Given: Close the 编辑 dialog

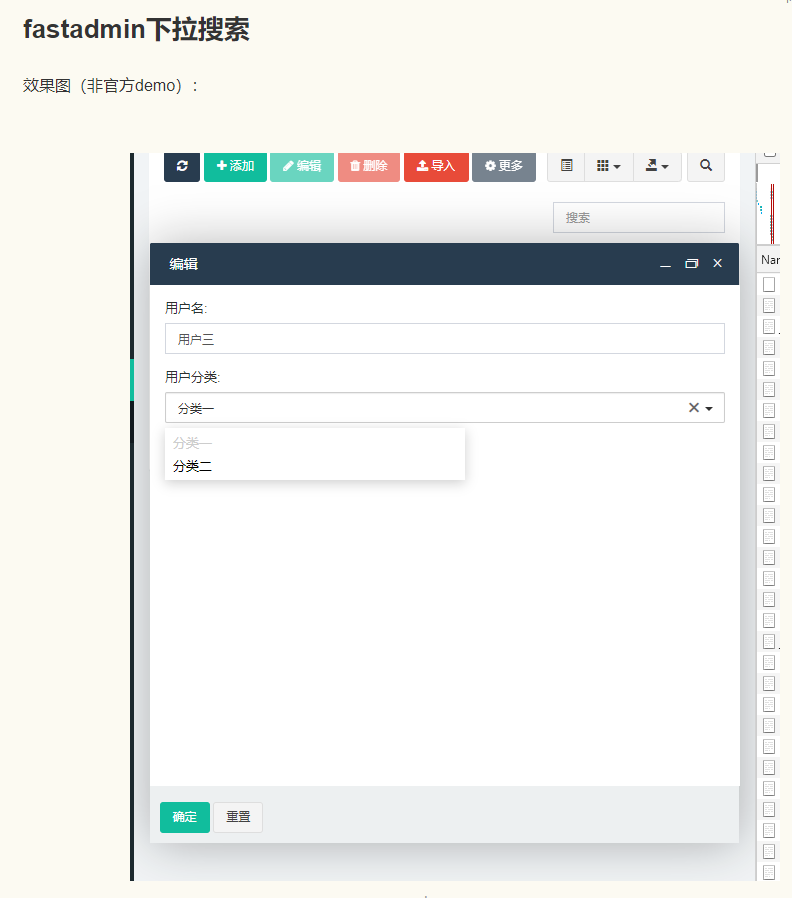Looking at the screenshot, I should pos(718,263).
